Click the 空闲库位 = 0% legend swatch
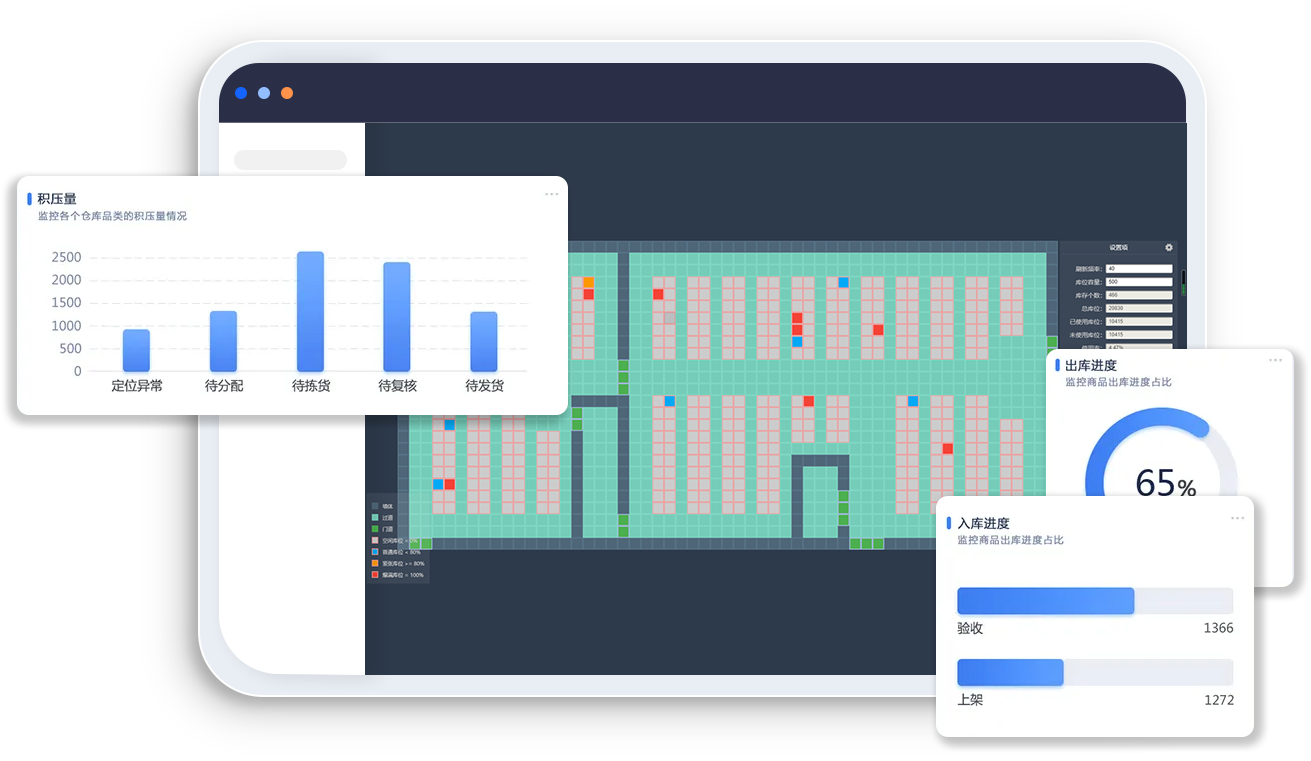 [x=375, y=540]
